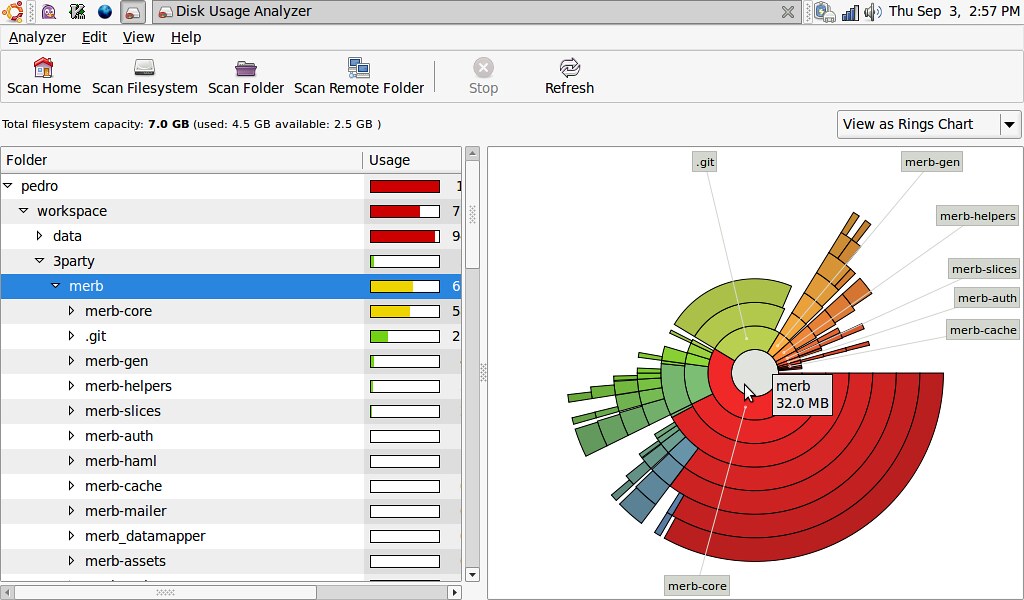Select the pedro usage bar

[x=405, y=186]
